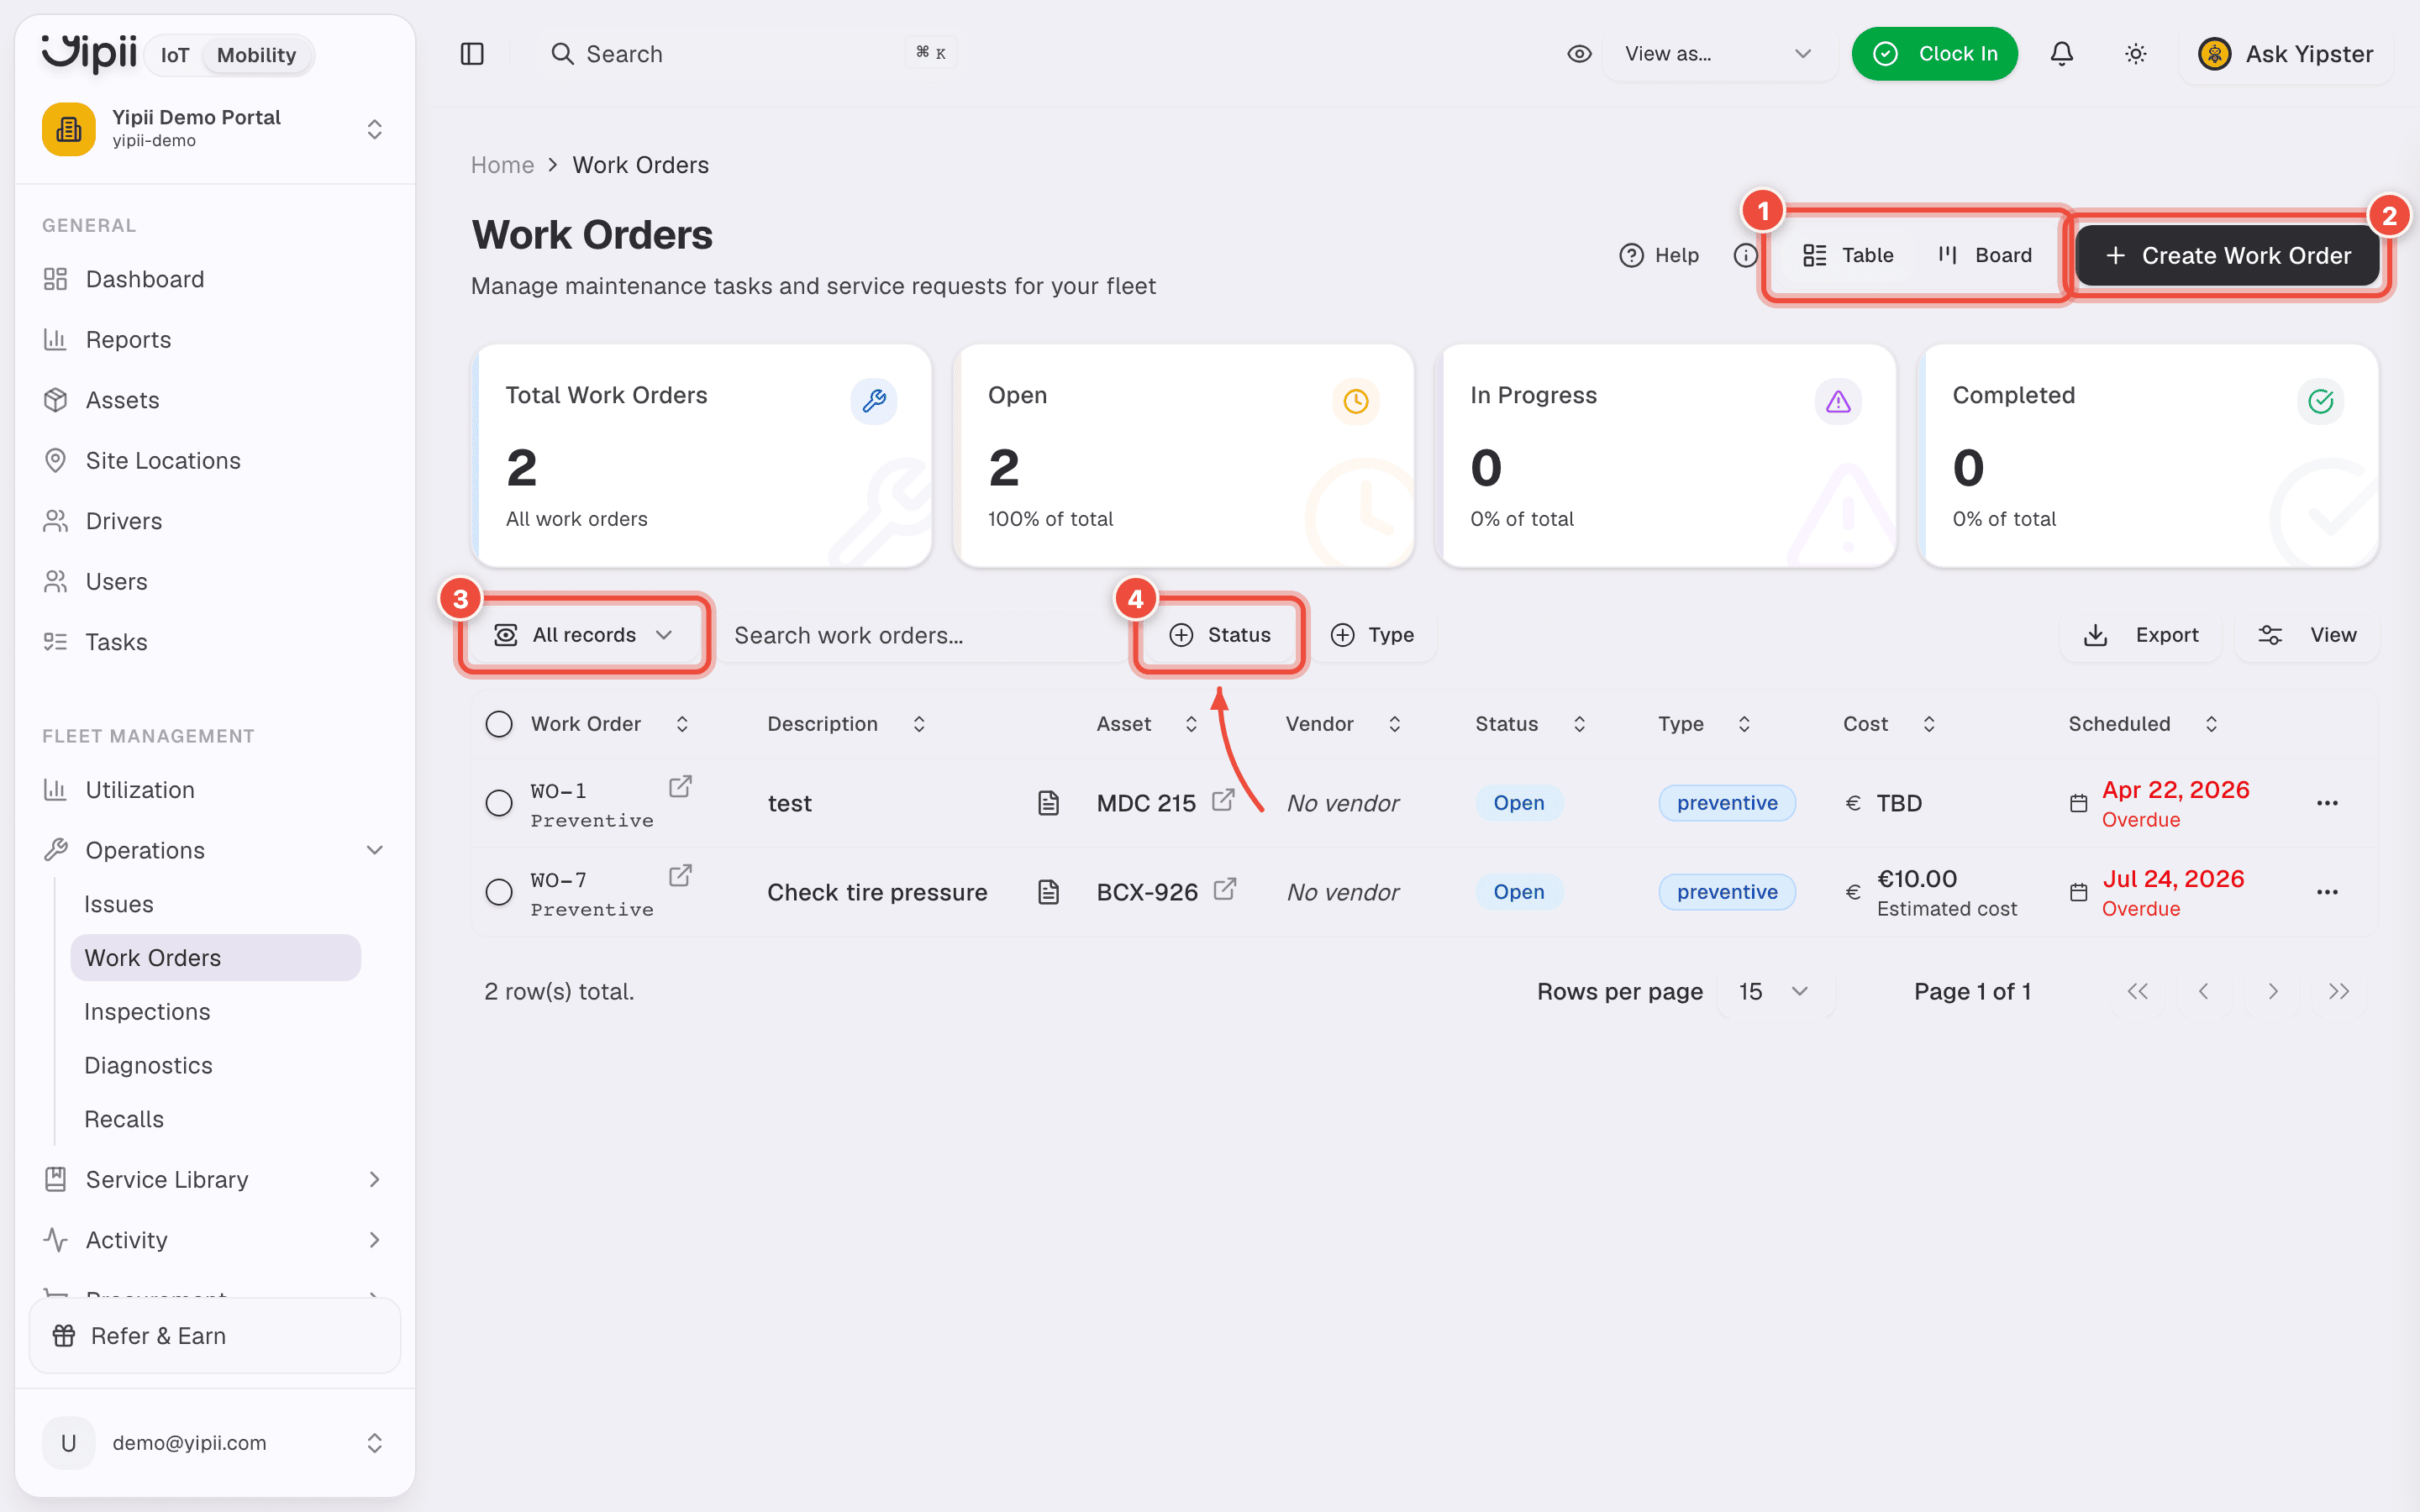Switch theme with the sun icon

[x=2135, y=54]
